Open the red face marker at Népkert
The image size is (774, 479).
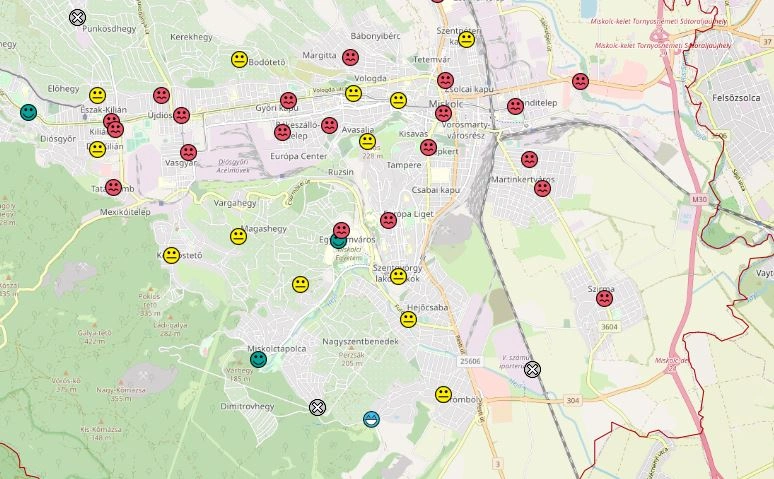pyautogui.click(x=428, y=148)
